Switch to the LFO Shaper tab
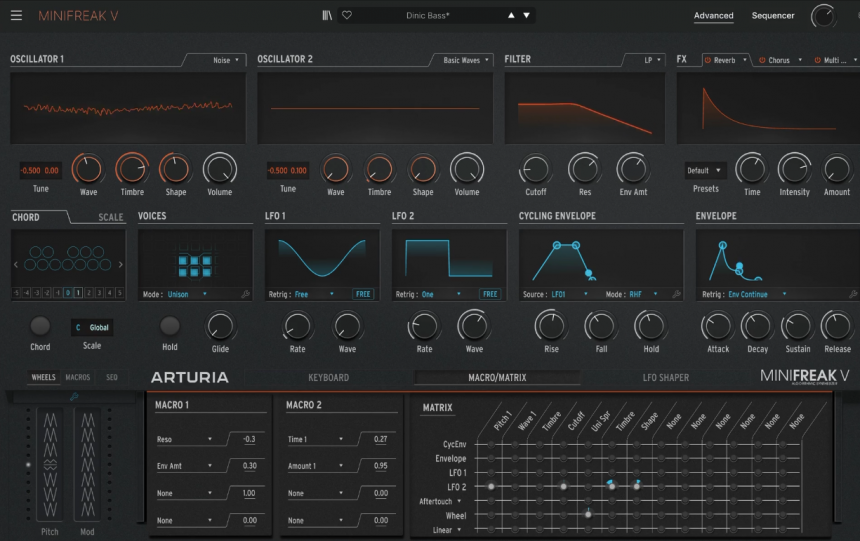The width and height of the screenshot is (860, 541). click(665, 377)
